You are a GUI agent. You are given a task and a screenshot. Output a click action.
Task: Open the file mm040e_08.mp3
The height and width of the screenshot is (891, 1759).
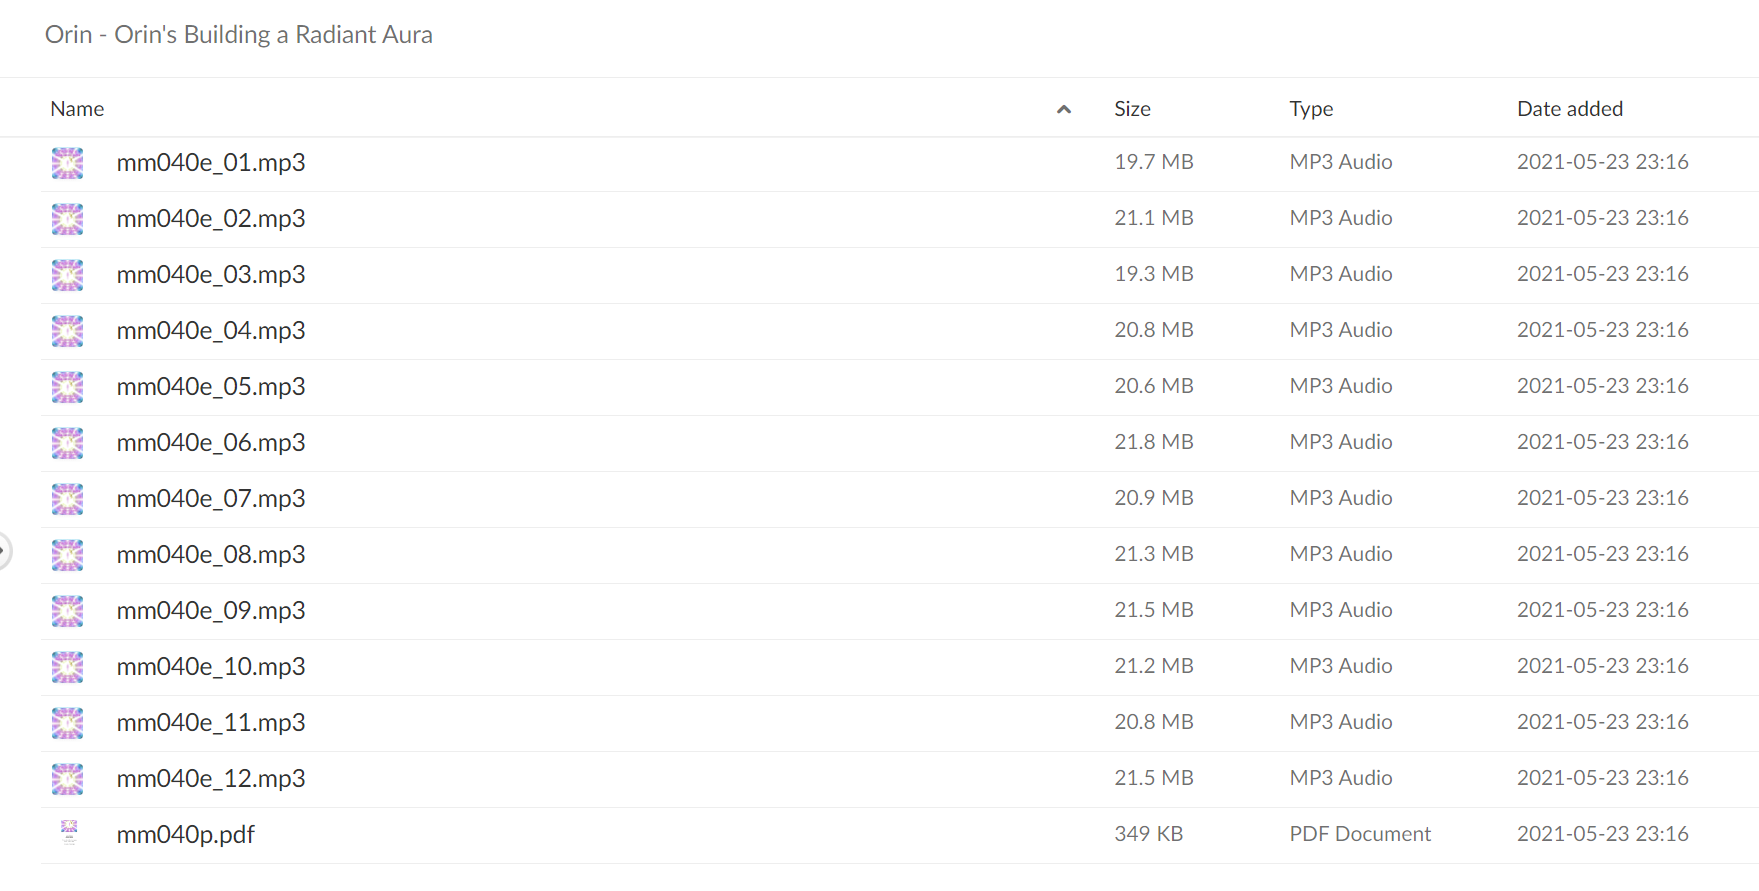(211, 555)
